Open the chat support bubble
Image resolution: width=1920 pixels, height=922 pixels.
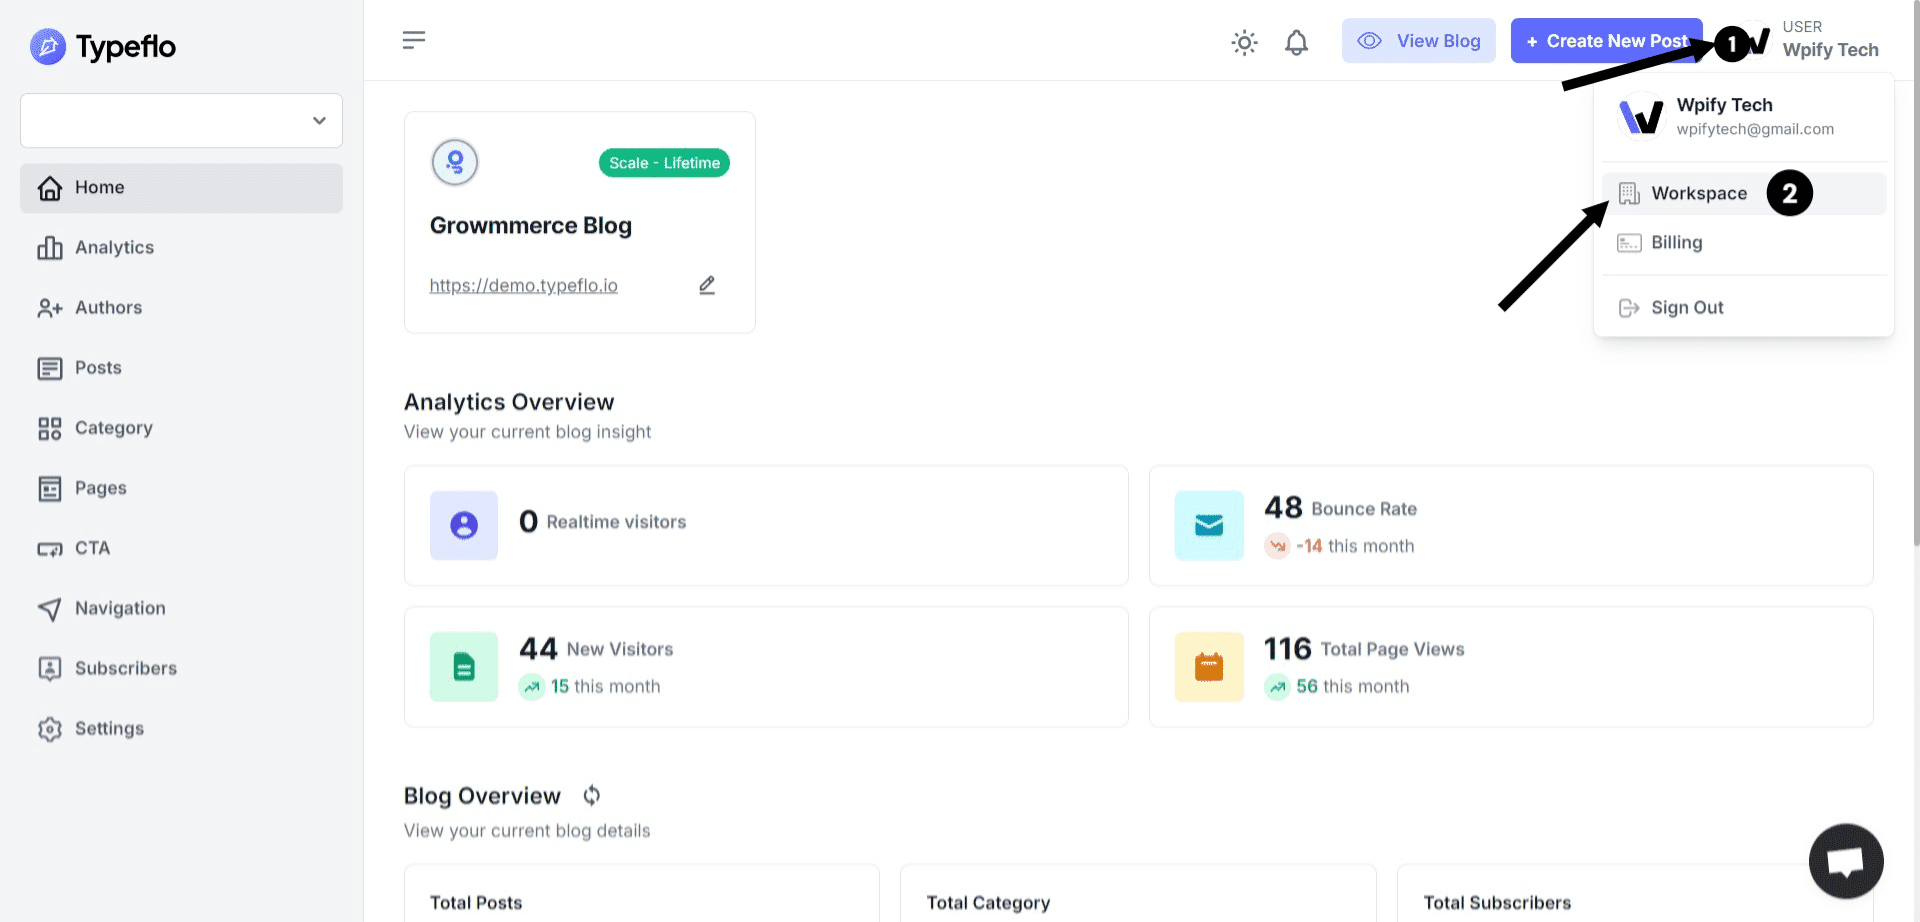(1845, 860)
